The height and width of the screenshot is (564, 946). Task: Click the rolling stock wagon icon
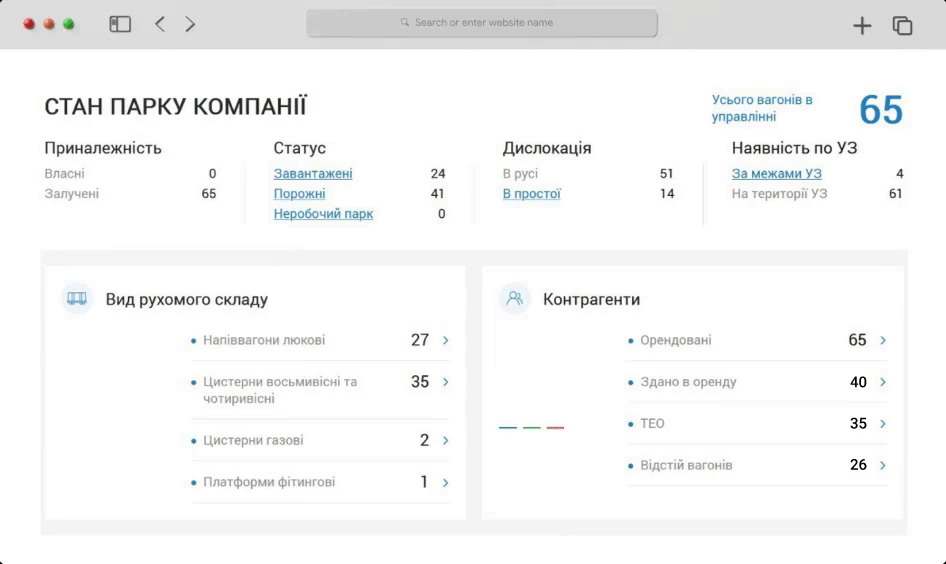[x=77, y=298]
